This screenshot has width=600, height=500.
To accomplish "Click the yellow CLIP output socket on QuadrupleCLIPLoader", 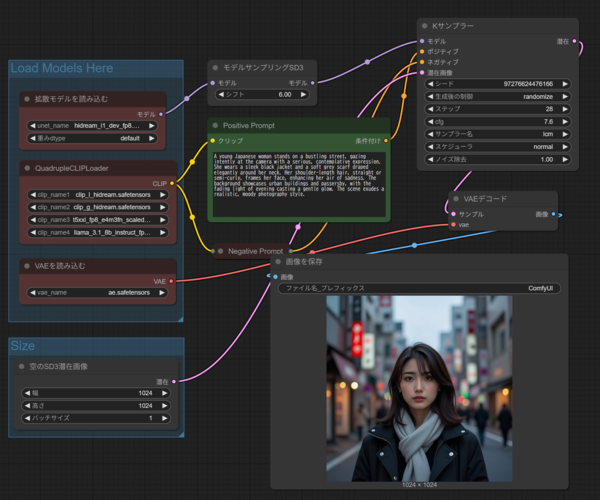I will pos(173,183).
